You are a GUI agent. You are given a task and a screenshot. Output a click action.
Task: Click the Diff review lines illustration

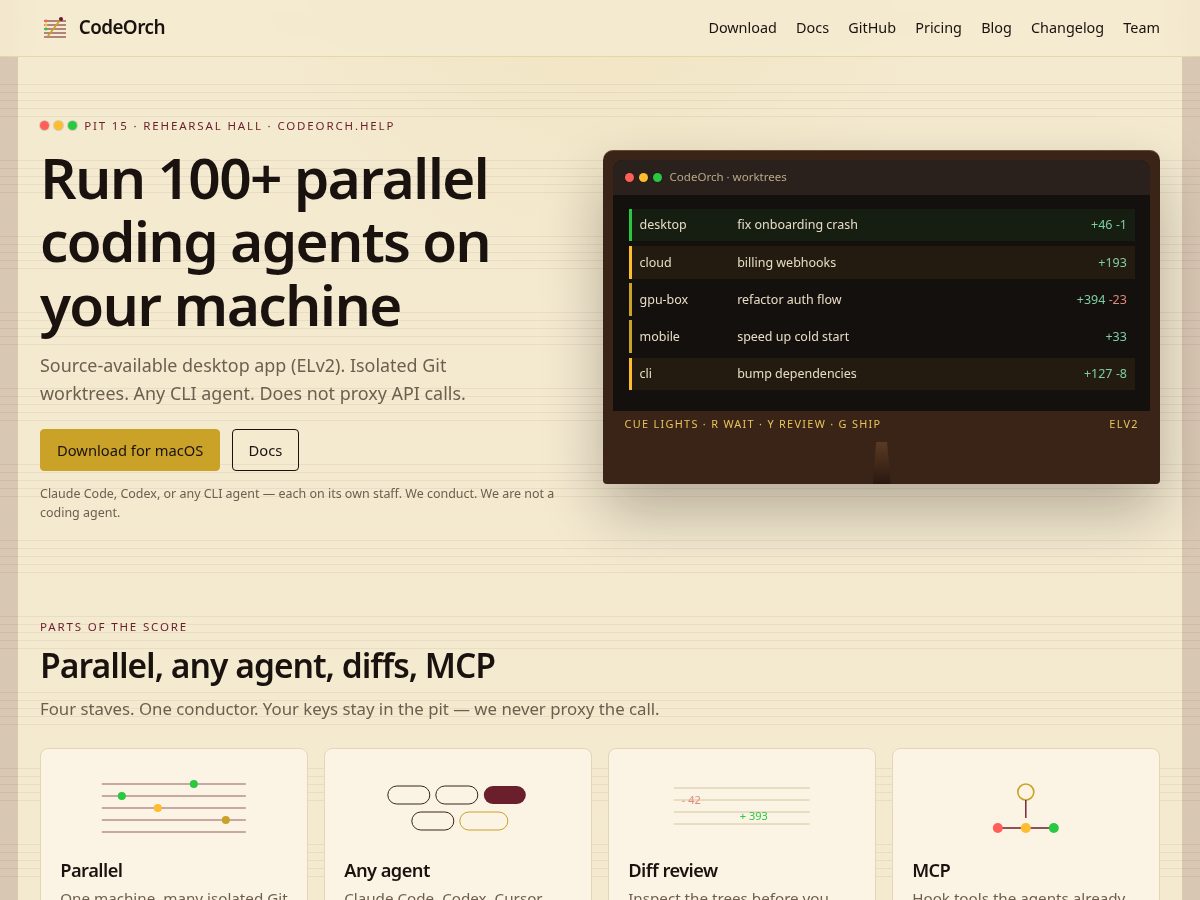tap(741, 806)
